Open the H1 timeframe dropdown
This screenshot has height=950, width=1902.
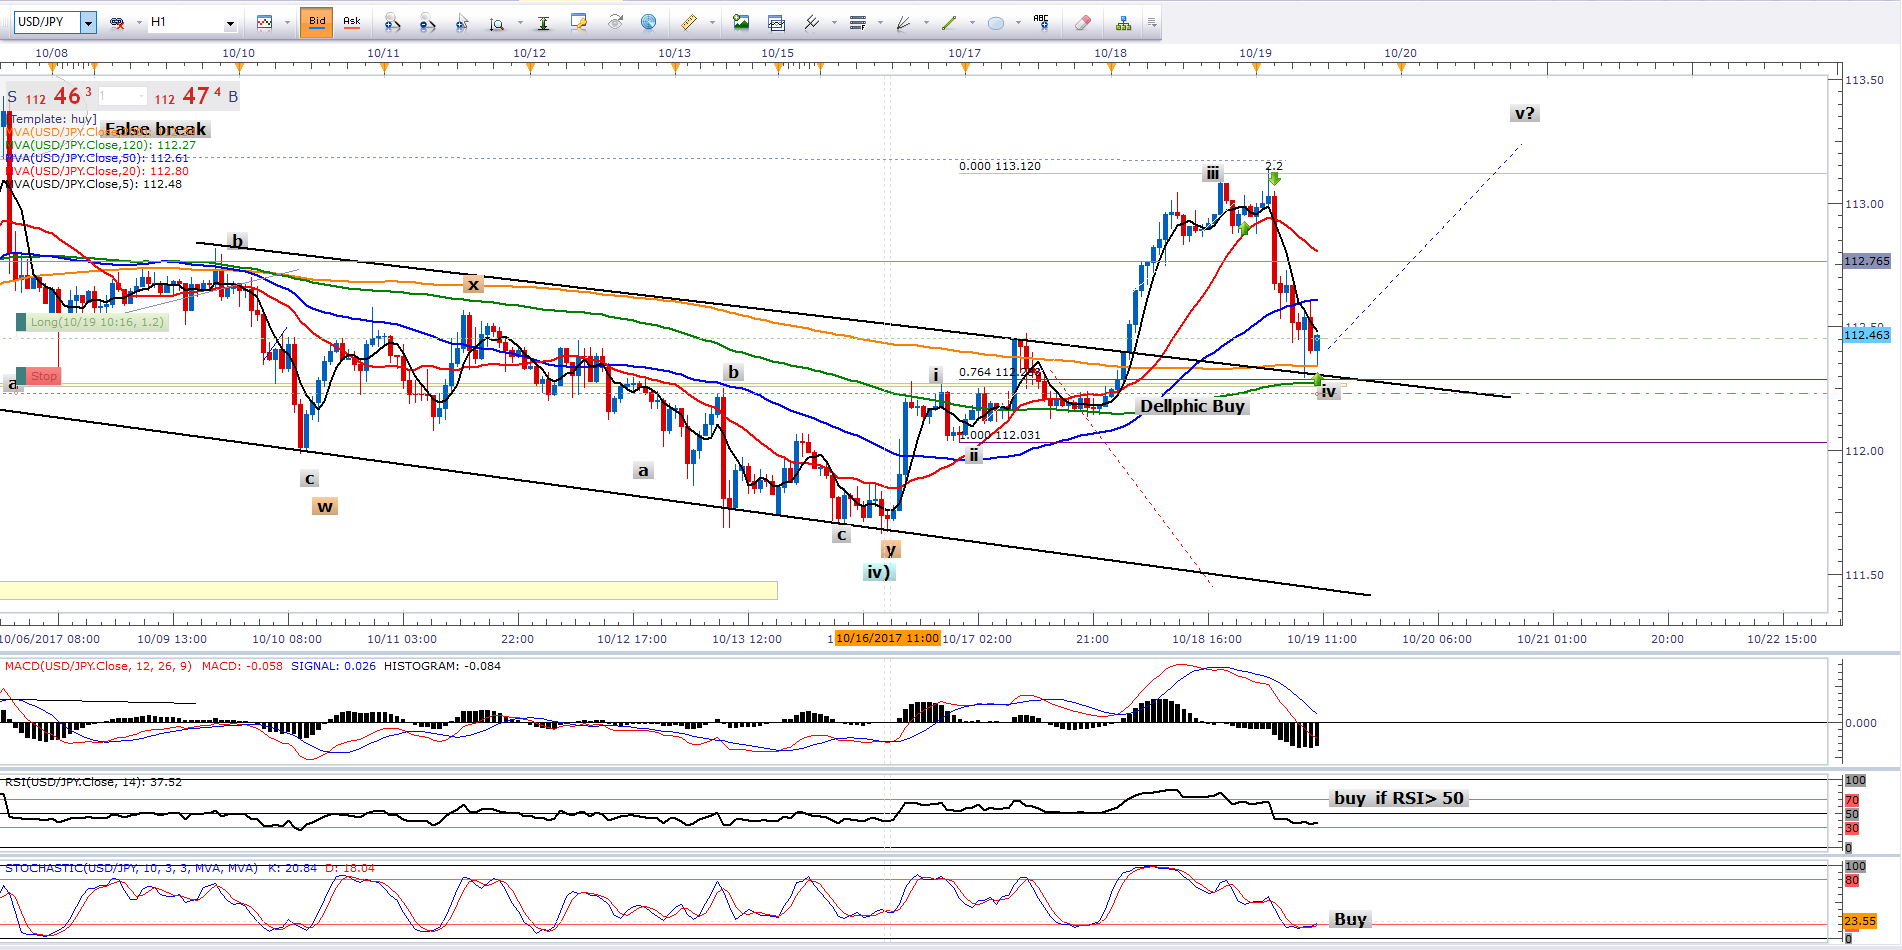pos(230,22)
